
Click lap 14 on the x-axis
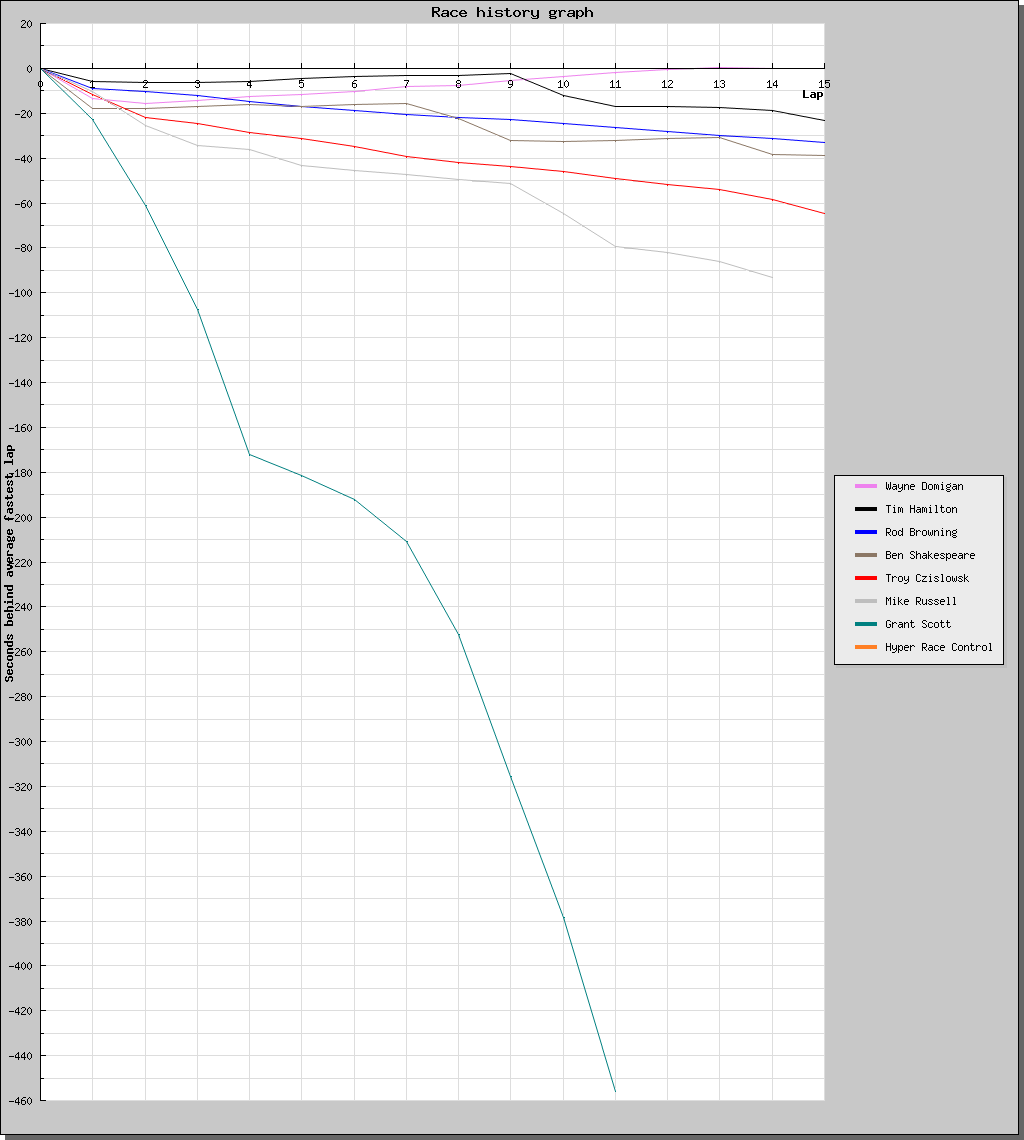click(772, 84)
